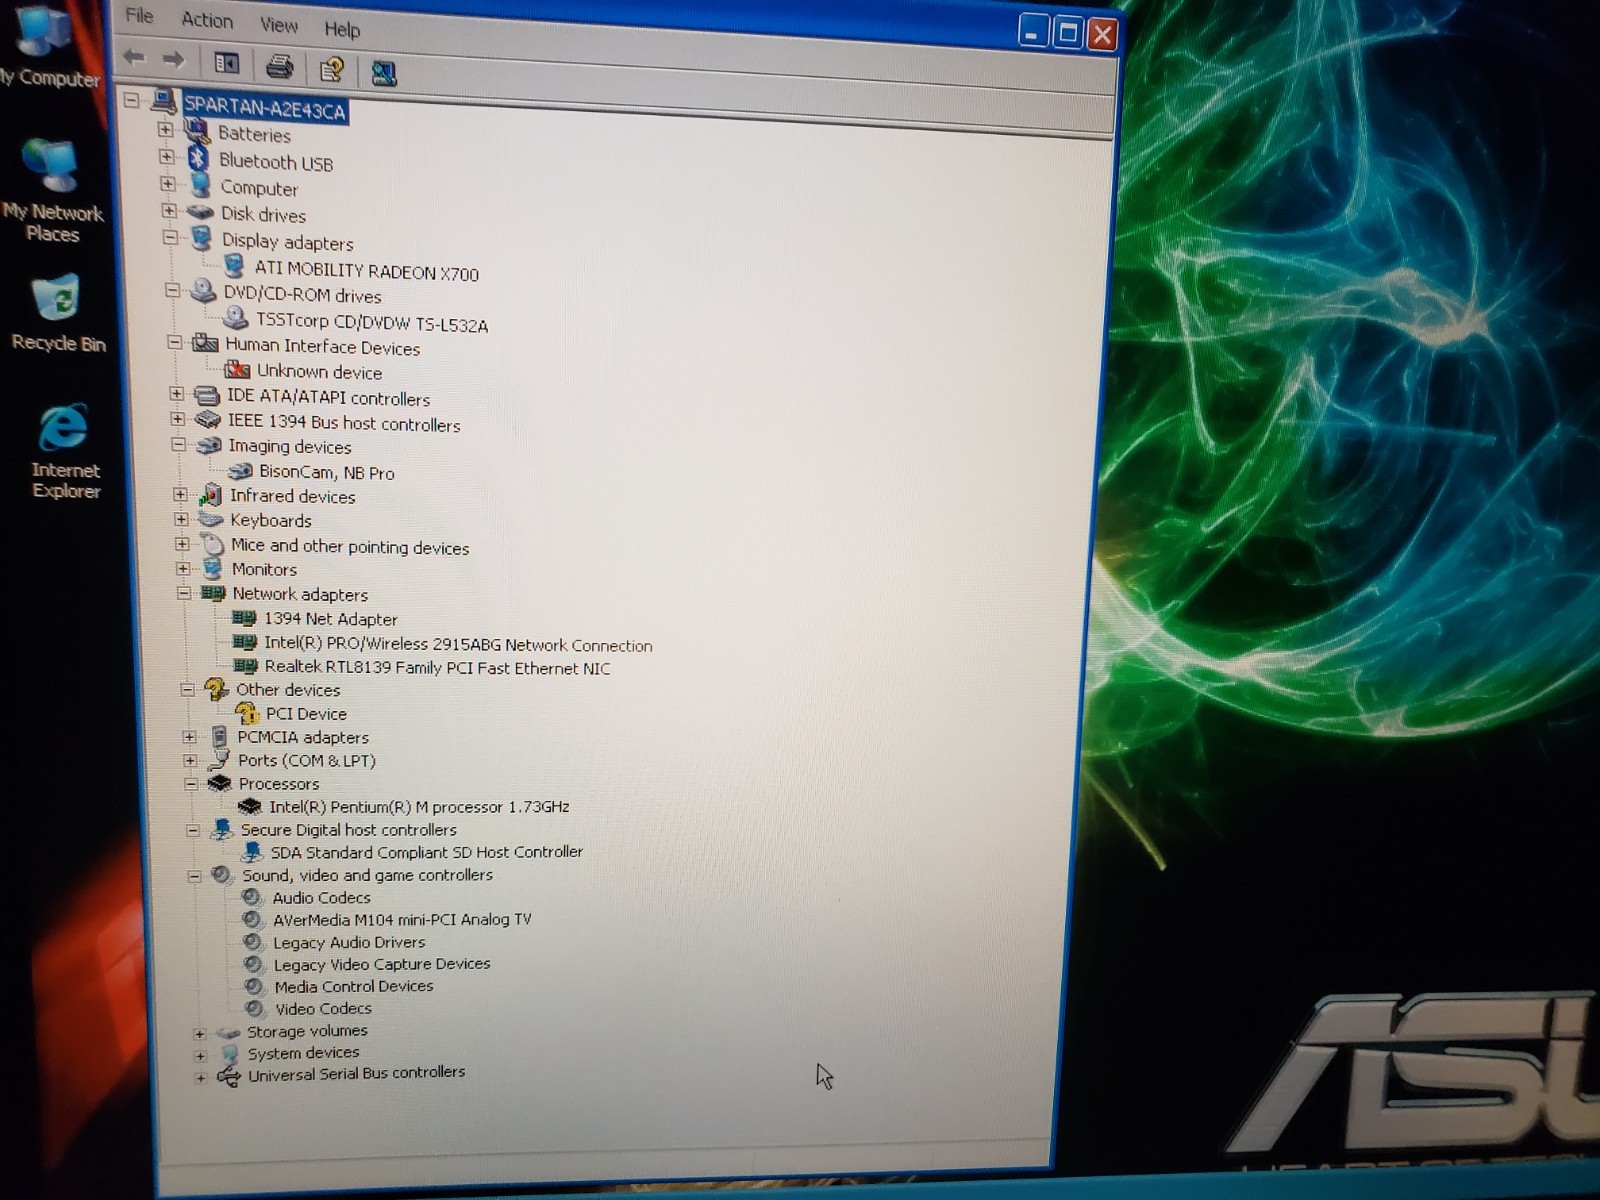Open the Help menu
Image resolution: width=1600 pixels, height=1200 pixels.
[342, 29]
